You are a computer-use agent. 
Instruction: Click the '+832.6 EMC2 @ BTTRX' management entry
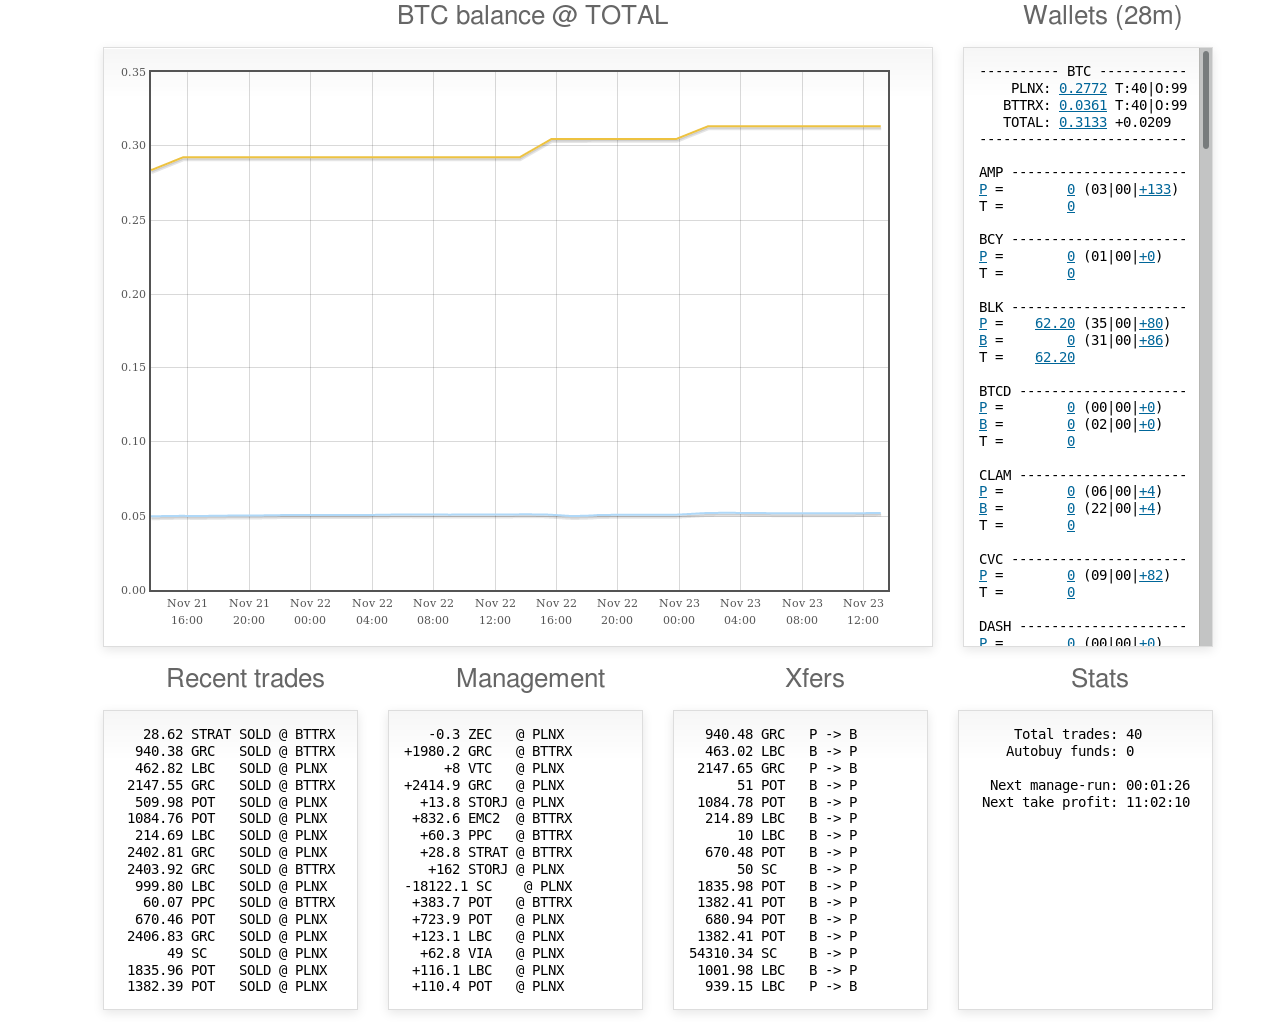point(492,818)
